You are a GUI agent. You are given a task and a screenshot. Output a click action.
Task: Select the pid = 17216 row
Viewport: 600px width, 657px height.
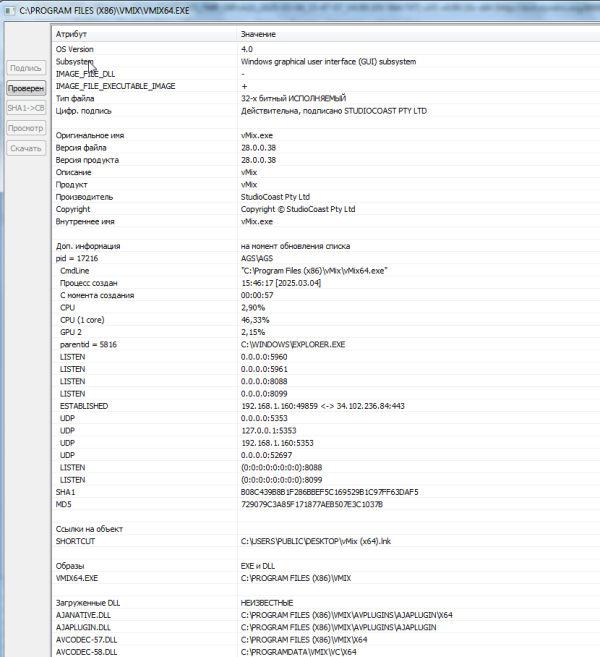tap(326, 258)
